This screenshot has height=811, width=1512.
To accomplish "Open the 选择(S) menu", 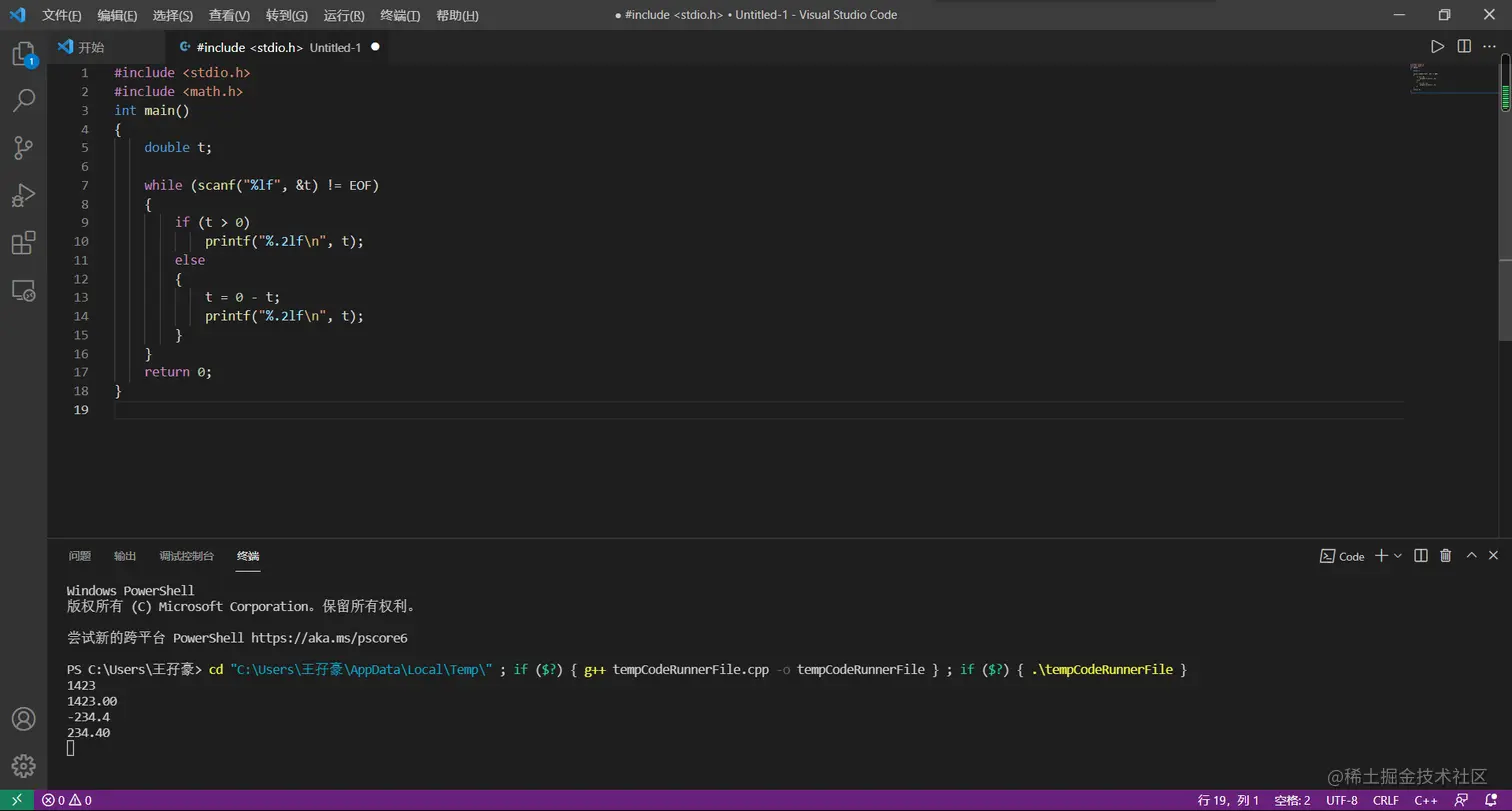I will tap(173, 15).
